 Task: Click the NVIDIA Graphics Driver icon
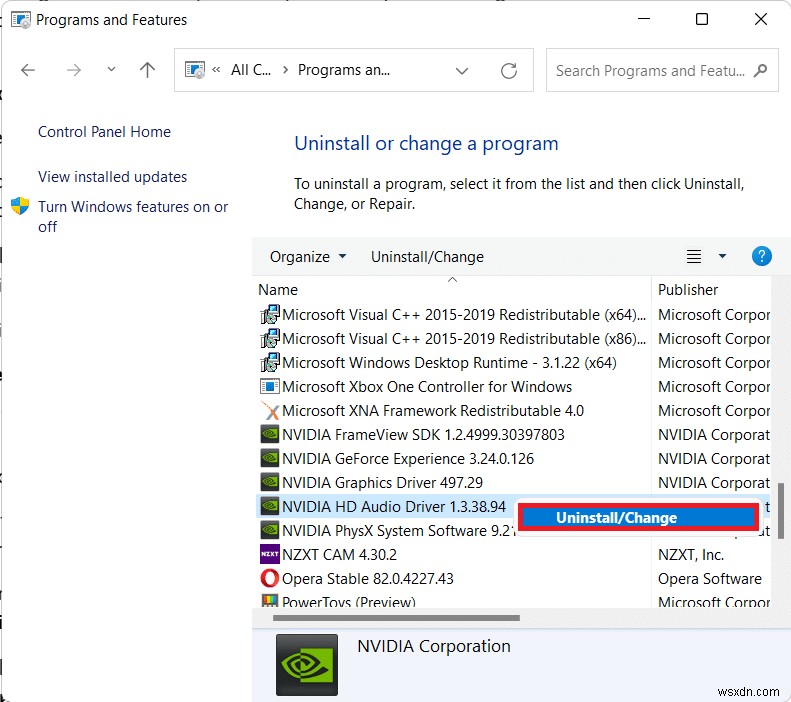point(269,483)
